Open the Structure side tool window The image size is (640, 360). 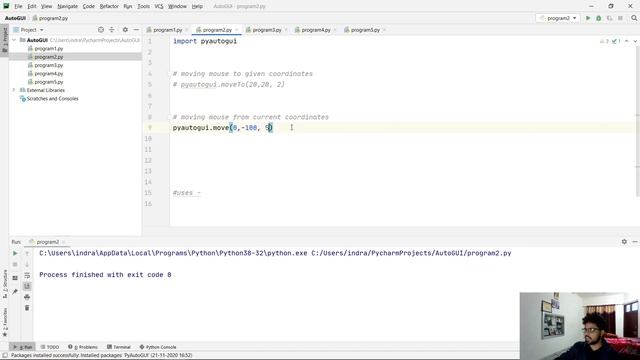(4, 283)
